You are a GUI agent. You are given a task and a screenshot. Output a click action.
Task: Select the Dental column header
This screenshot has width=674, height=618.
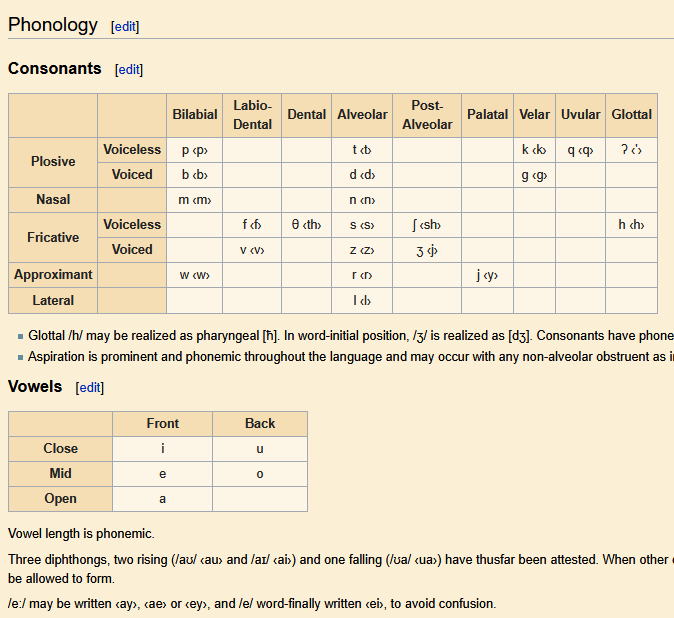[306, 115]
